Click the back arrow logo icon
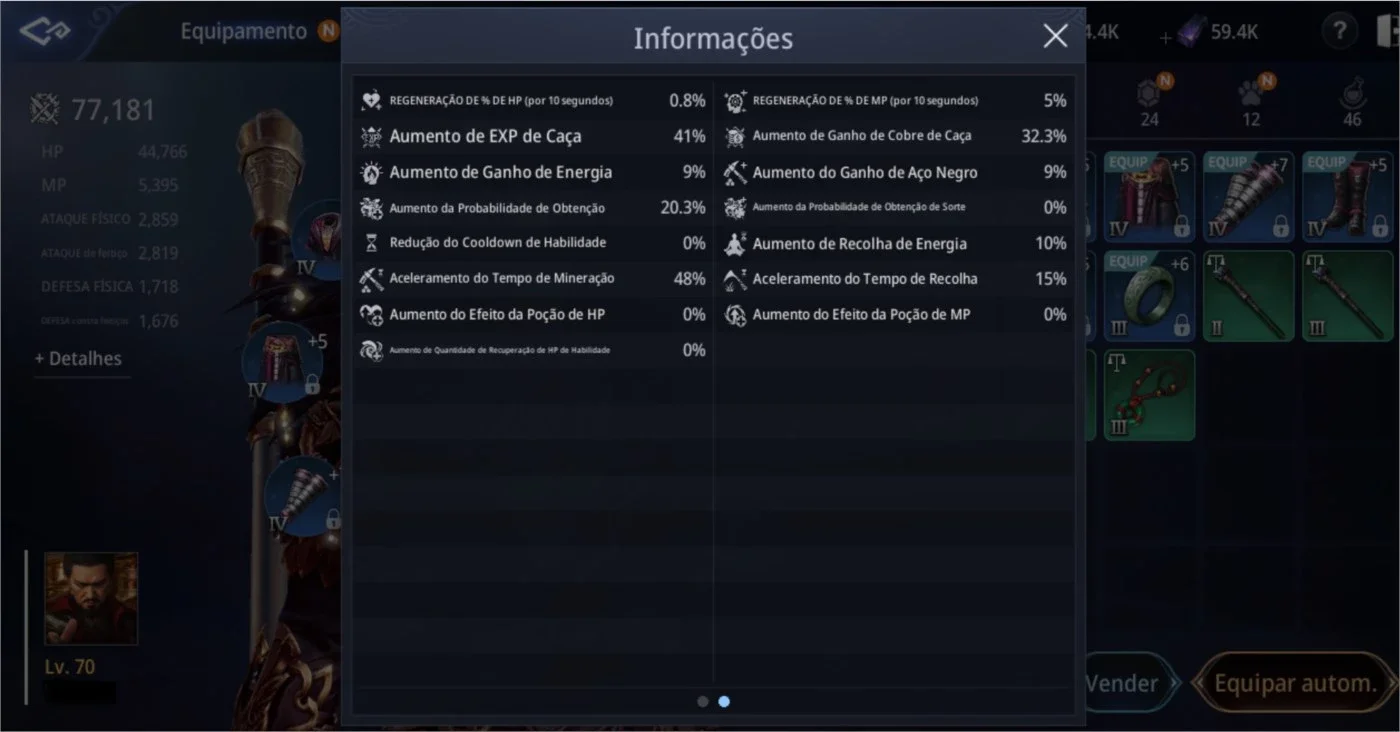The image size is (1400, 732). pyautogui.click(x=44, y=32)
